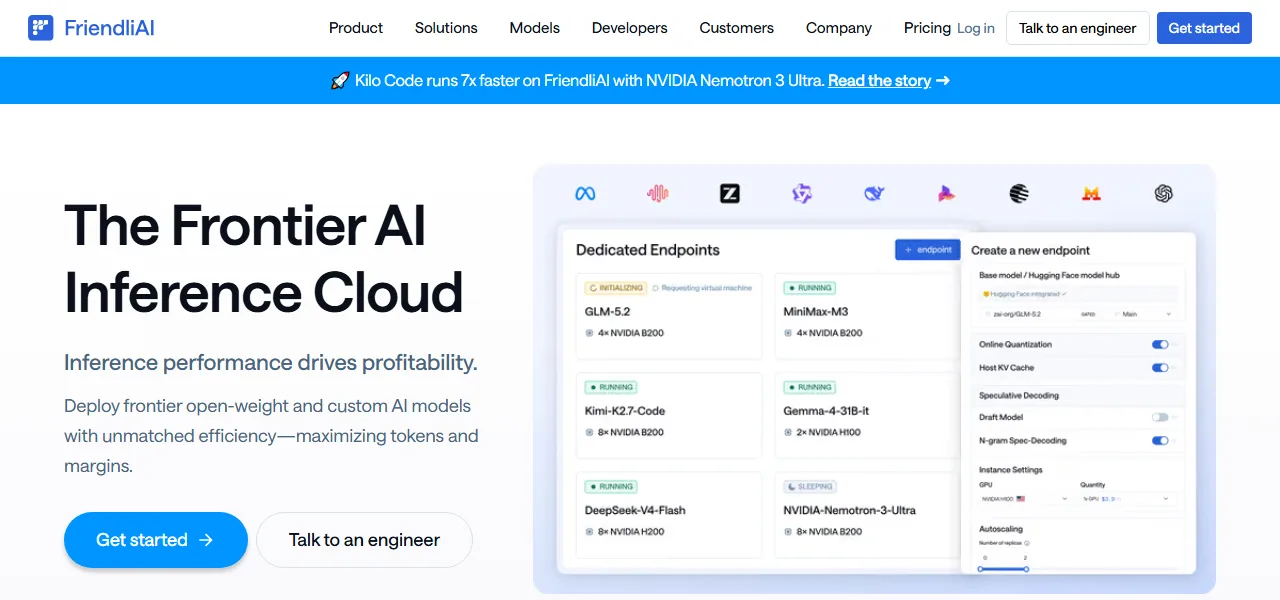Viewport: 1280px width, 600px height.
Task: Click the left autoscaling replicas slider handle
Action: click(980, 569)
